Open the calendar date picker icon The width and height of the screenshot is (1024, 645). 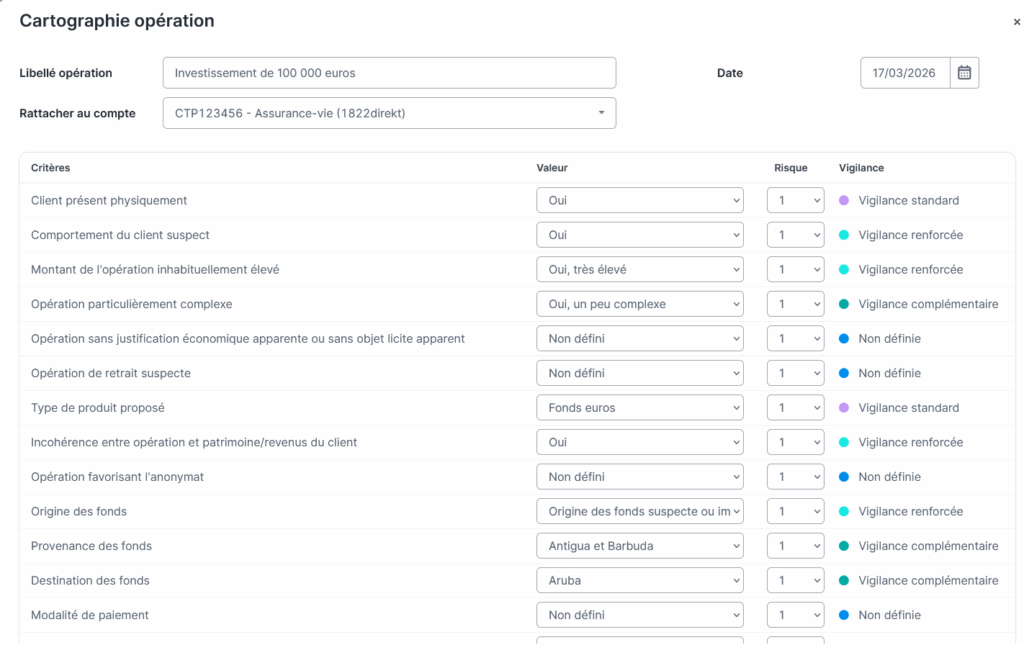pos(964,73)
